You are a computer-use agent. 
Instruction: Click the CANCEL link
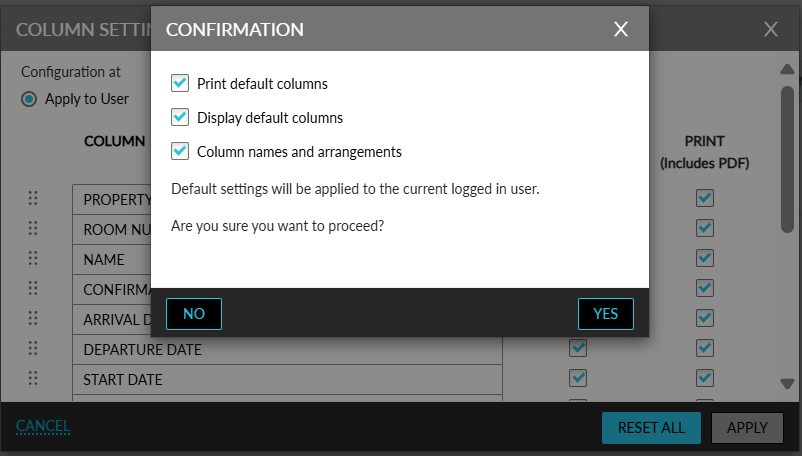[43, 426]
